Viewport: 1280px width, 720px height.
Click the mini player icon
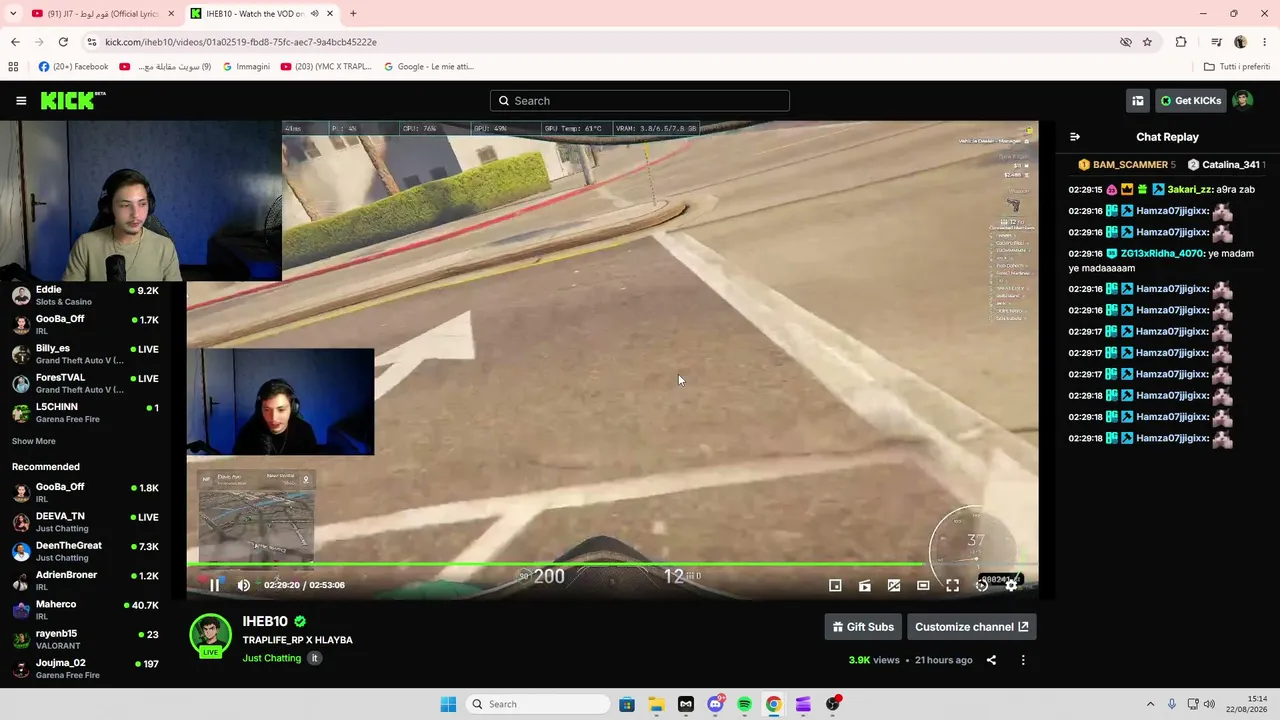click(835, 585)
